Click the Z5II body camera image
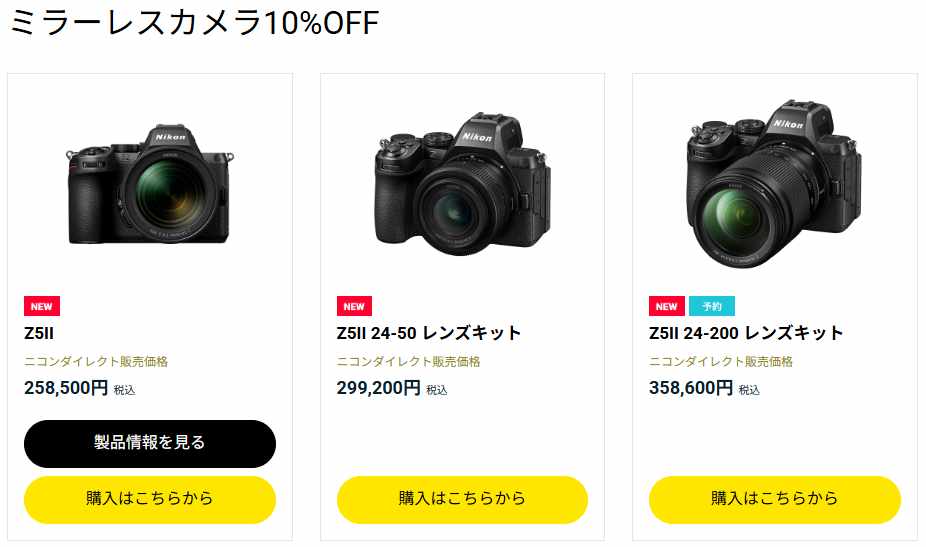The image size is (926, 547). pos(149,185)
